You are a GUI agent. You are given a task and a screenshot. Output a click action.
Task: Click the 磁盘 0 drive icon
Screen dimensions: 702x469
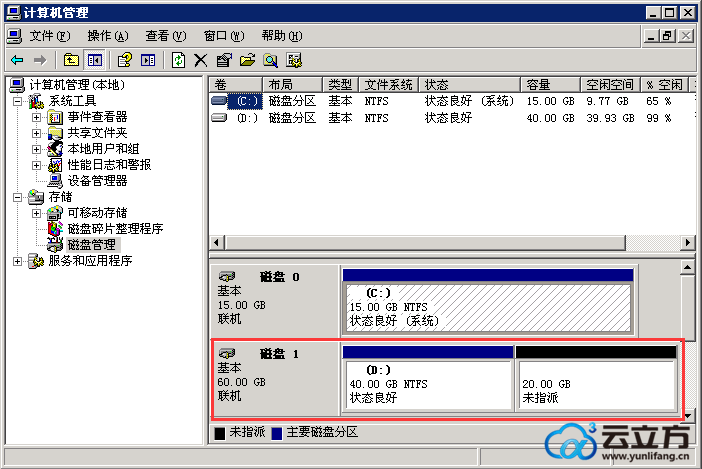(227, 277)
